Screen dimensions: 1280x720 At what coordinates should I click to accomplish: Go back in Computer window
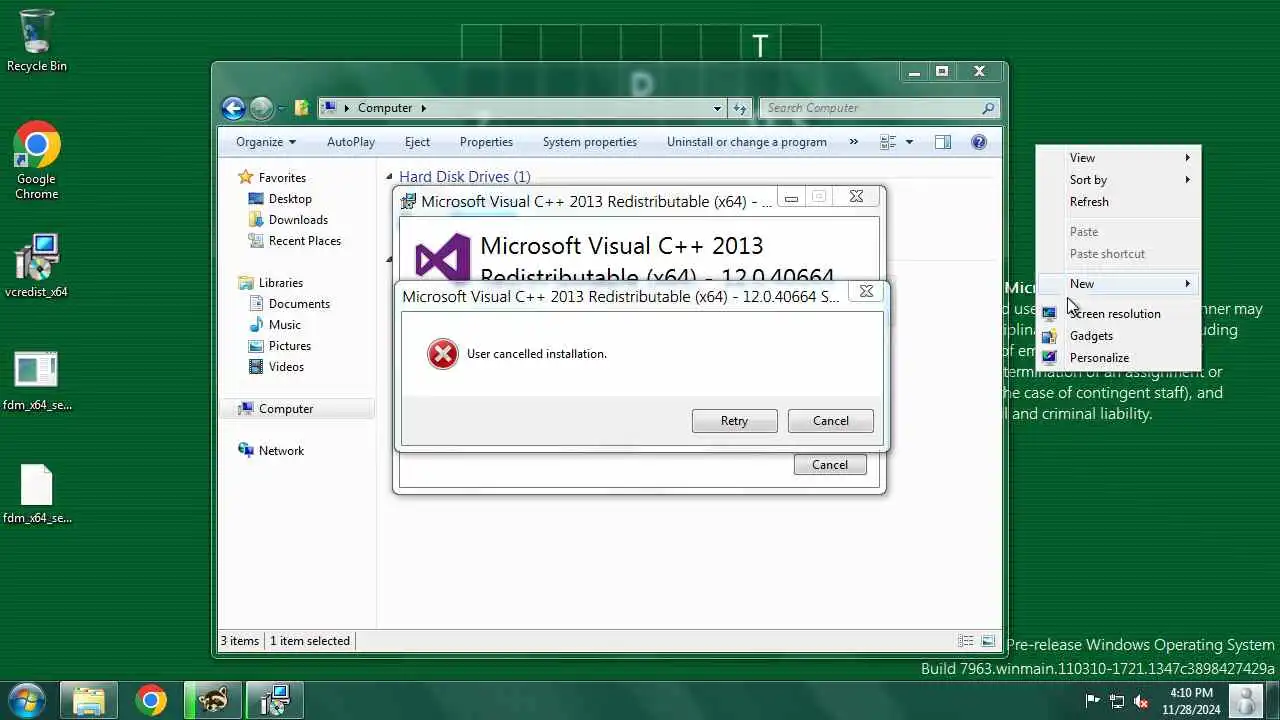[233, 108]
